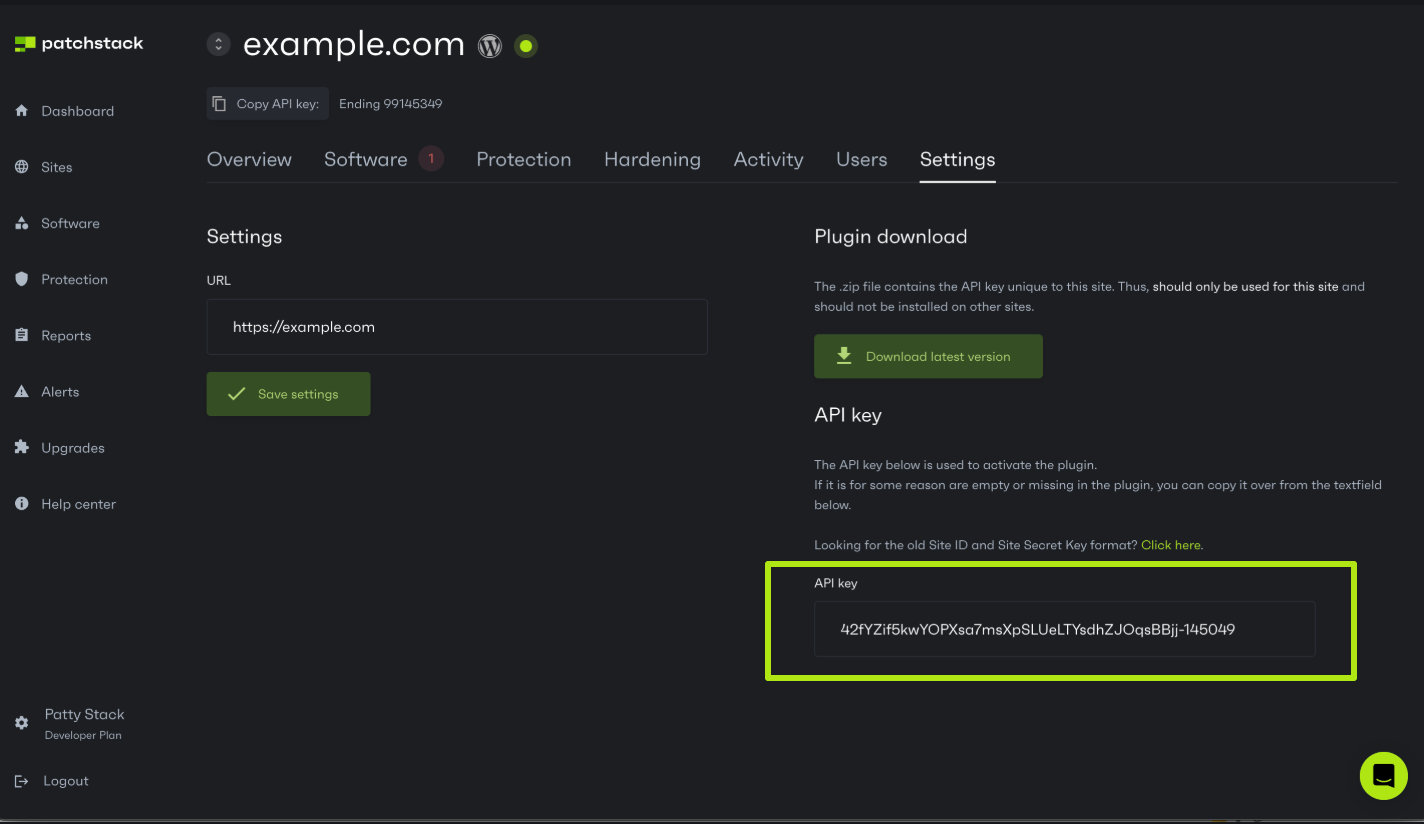Click the Copy API key button
1424x824 pixels.
tap(268, 104)
